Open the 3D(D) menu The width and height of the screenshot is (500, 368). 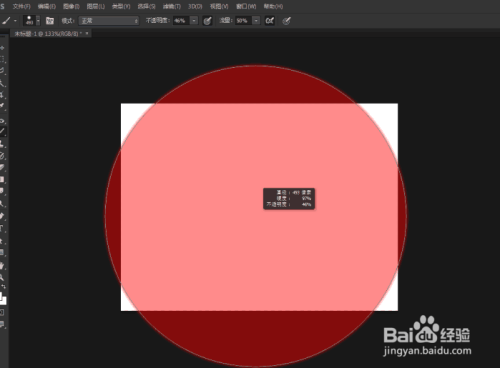click(195, 6)
